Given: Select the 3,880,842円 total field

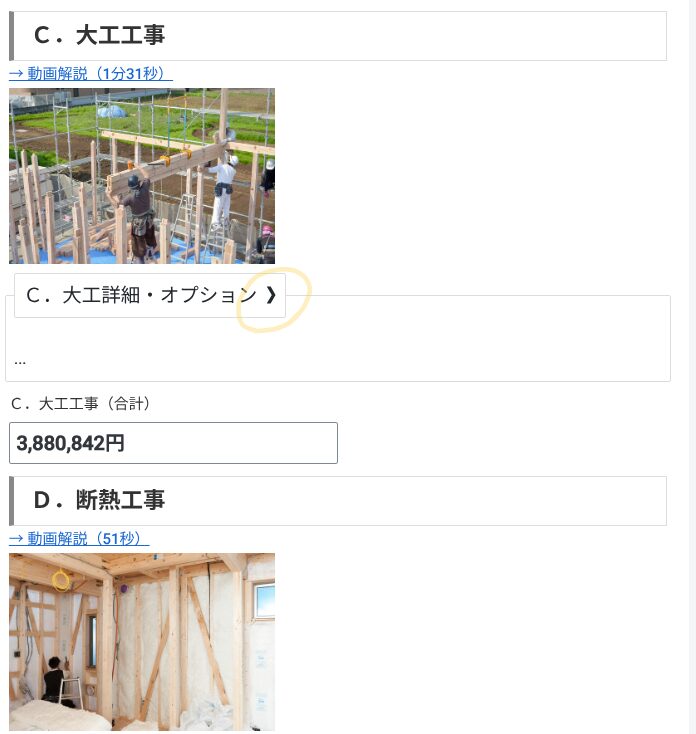Looking at the screenshot, I should coord(173,443).
